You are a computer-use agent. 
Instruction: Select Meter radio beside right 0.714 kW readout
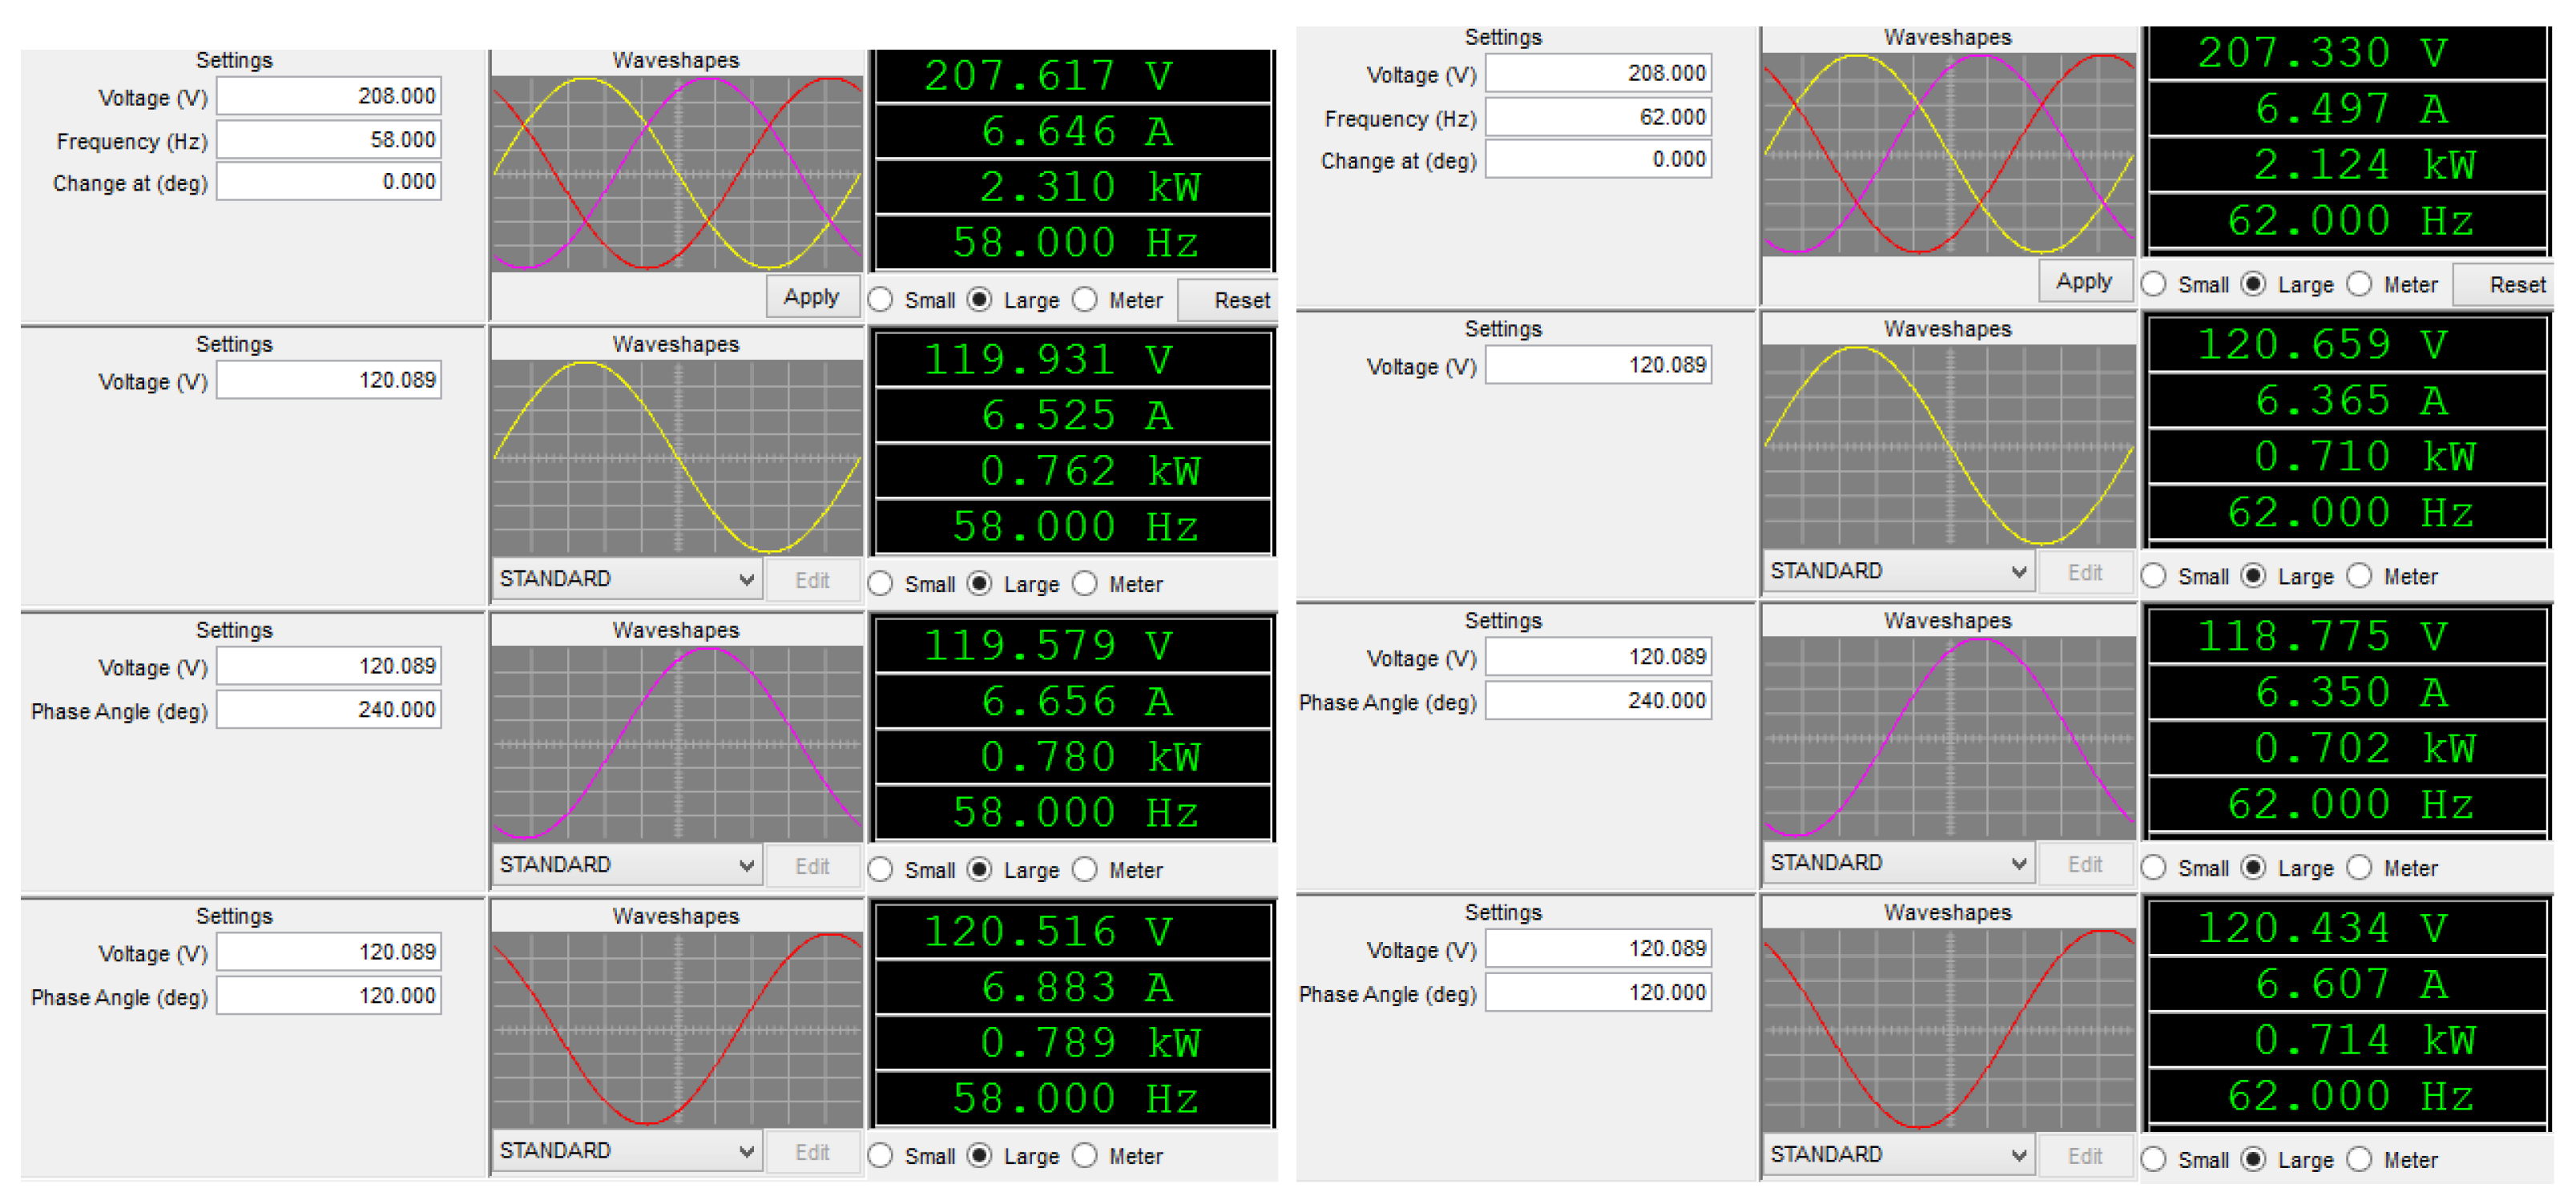click(x=2359, y=1159)
